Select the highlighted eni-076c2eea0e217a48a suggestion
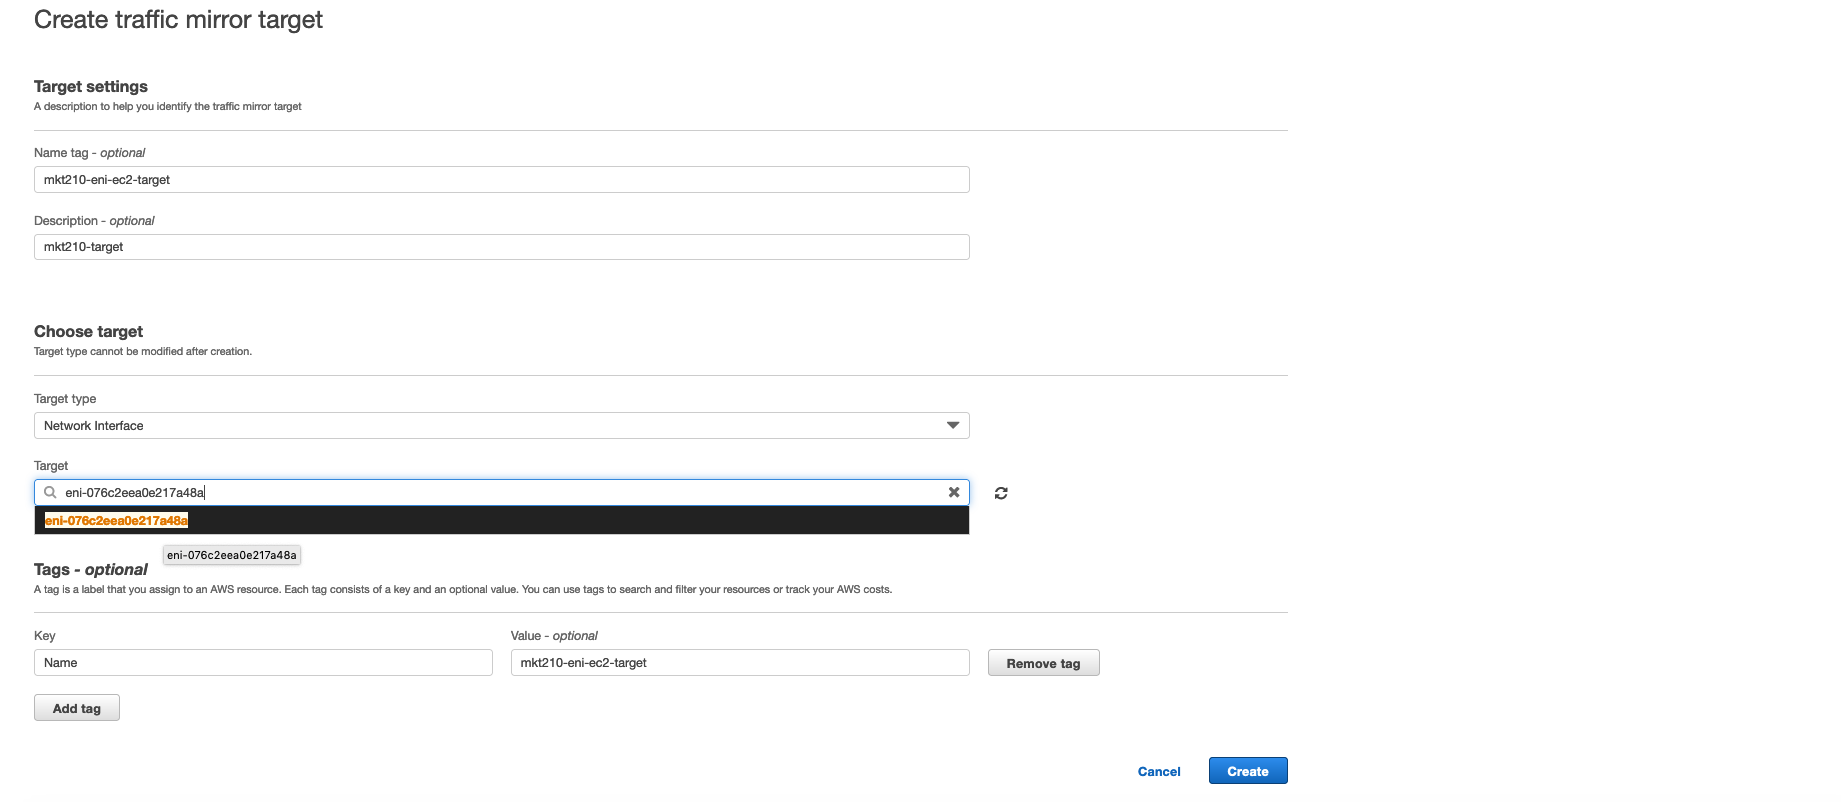Image resolution: width=1841 pixels, height=802 pixels. coord(117,520)
